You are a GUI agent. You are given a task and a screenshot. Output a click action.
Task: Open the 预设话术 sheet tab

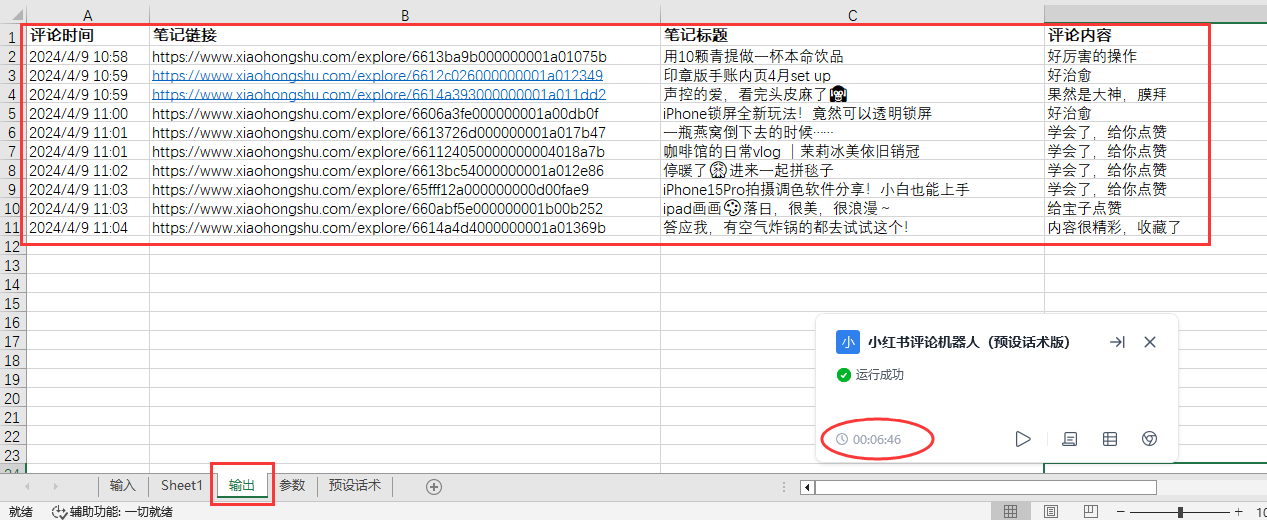click(x=355, y=486)
